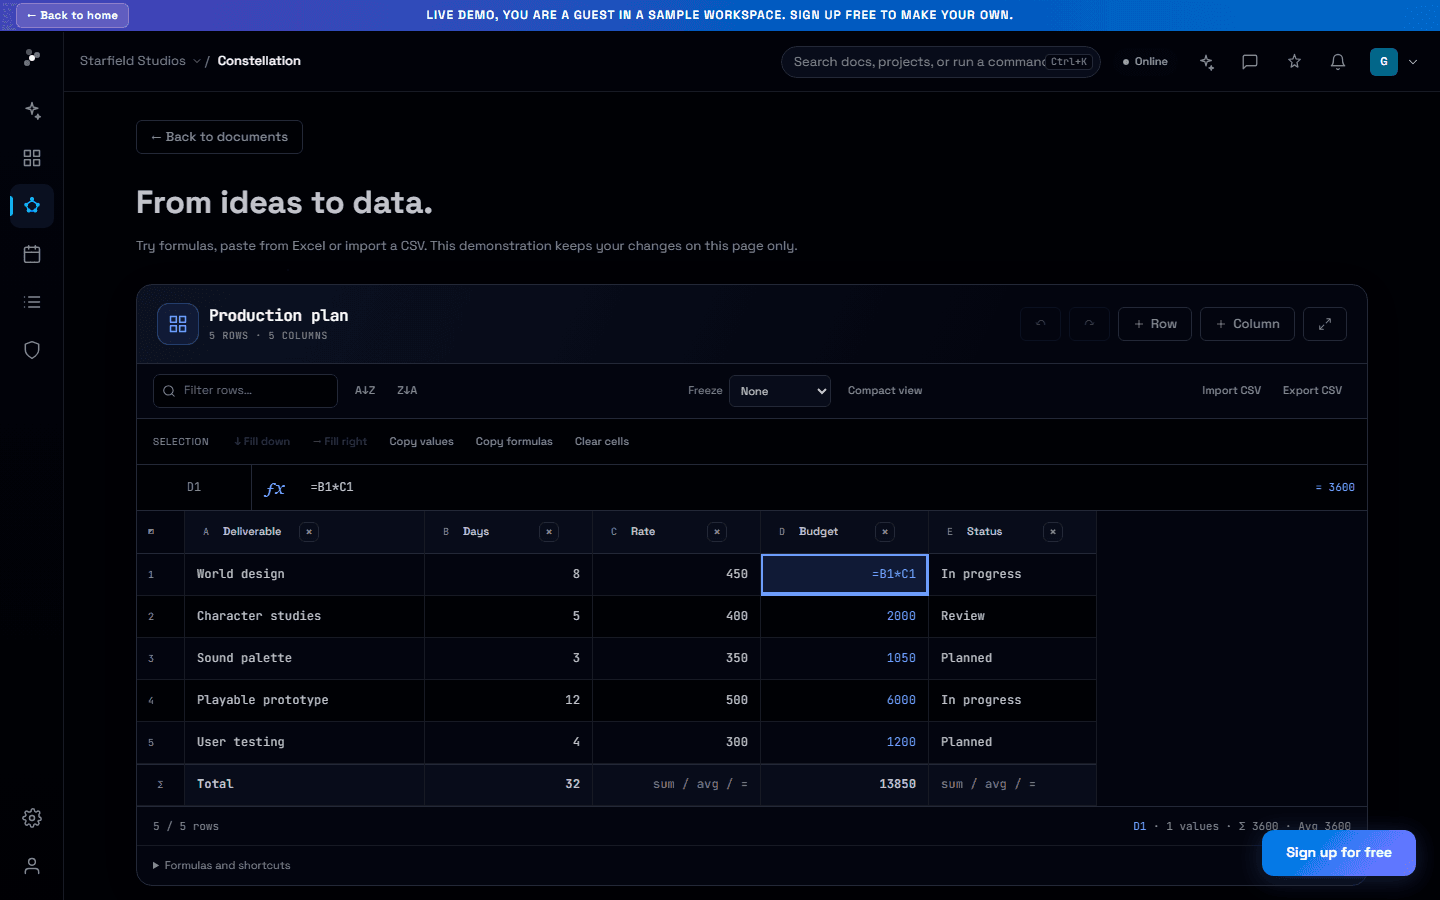The image size is (1440, 900).
Task: Expand the Starfield Studios workspace switcher
Action: [x=140, y=61]
